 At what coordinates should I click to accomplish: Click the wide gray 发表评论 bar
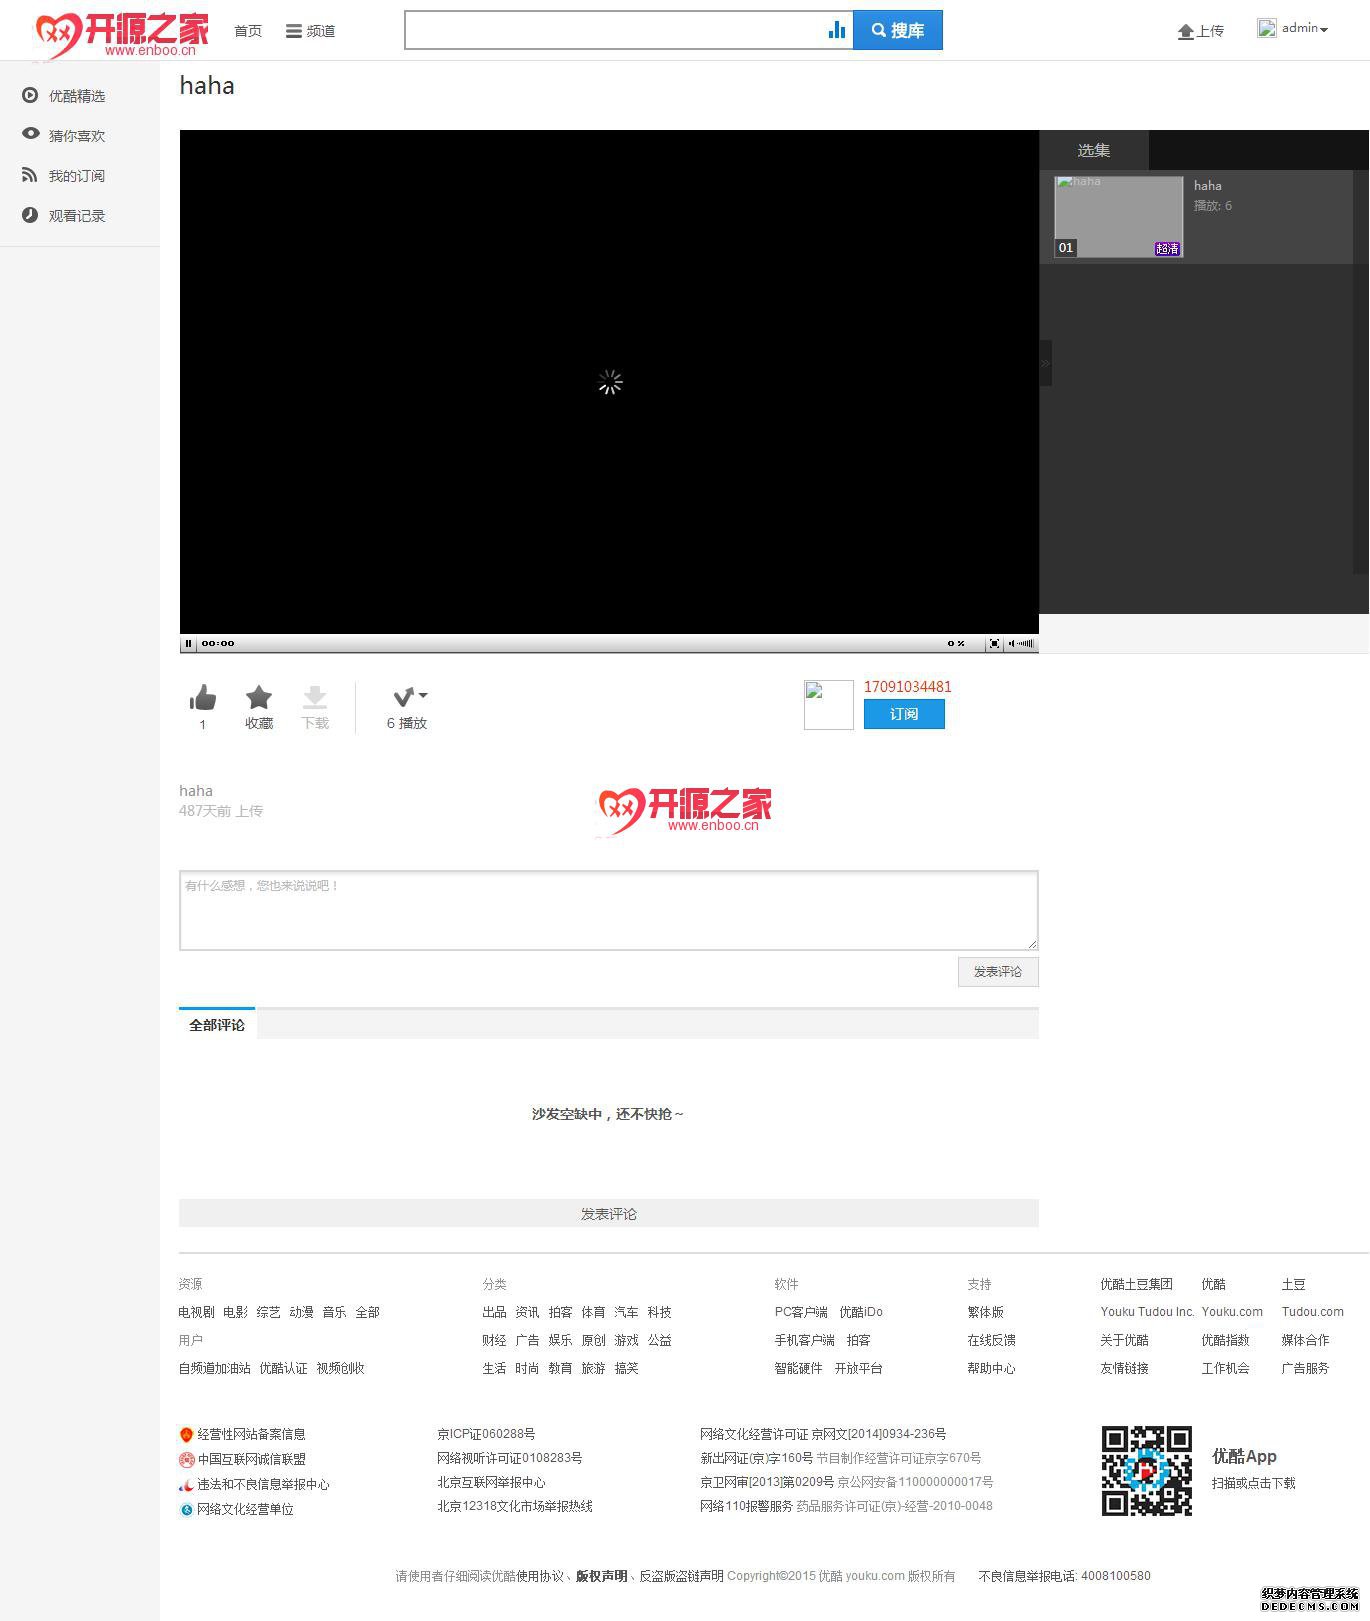click(609, 1213)
